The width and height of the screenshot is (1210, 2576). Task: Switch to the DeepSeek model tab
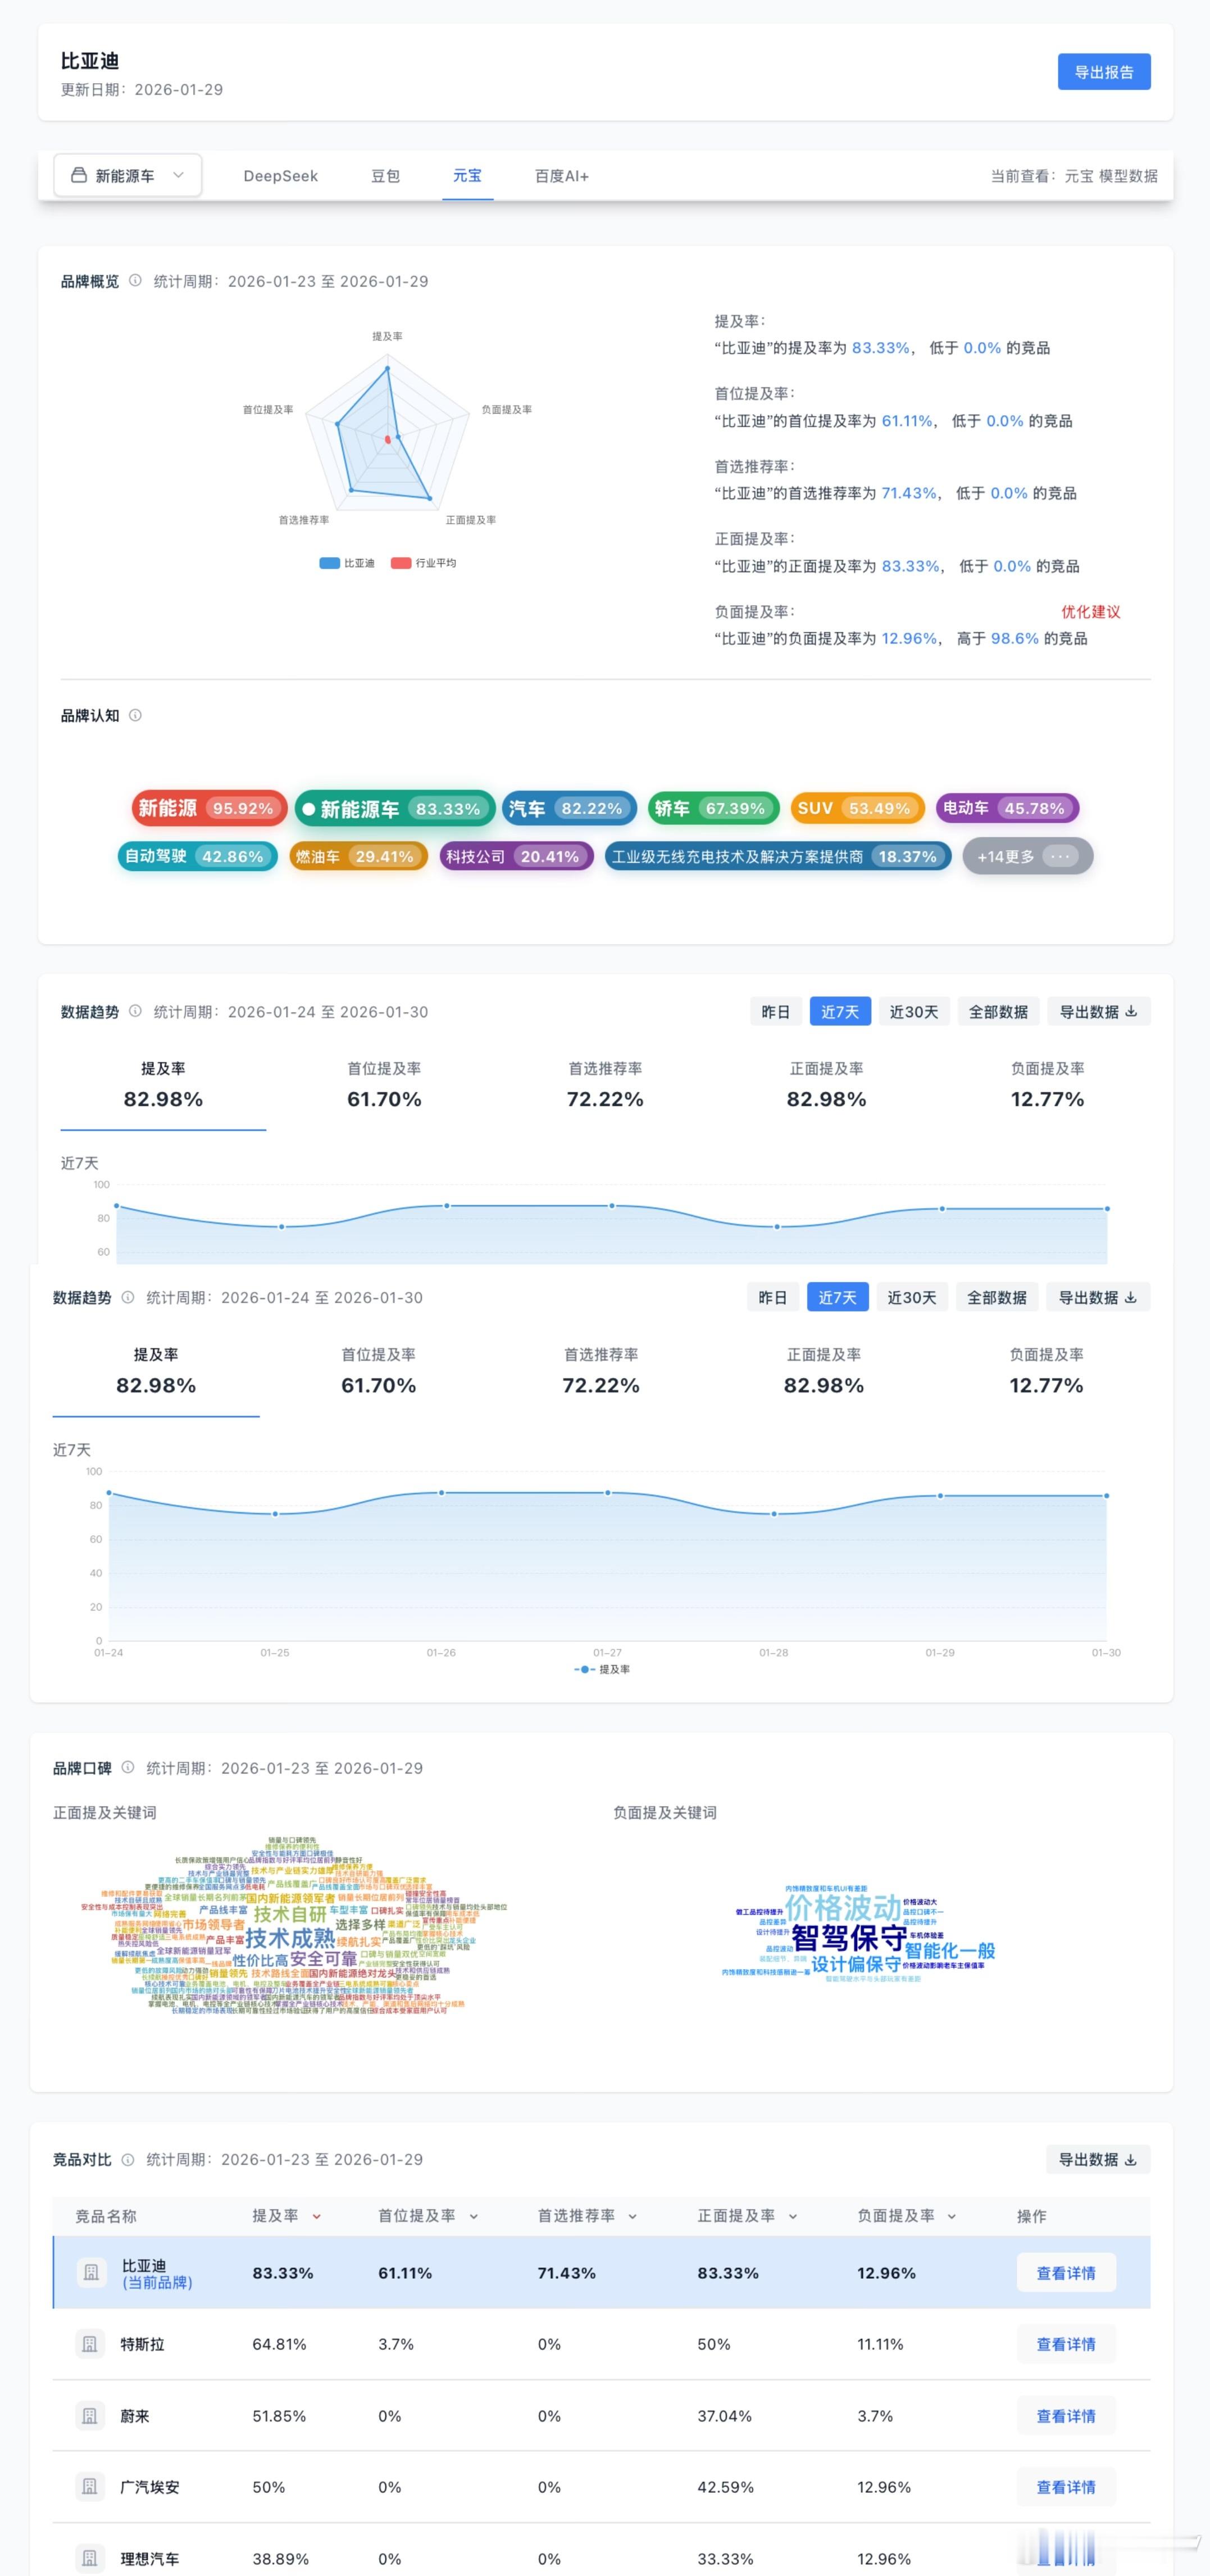tap(280, 176)
